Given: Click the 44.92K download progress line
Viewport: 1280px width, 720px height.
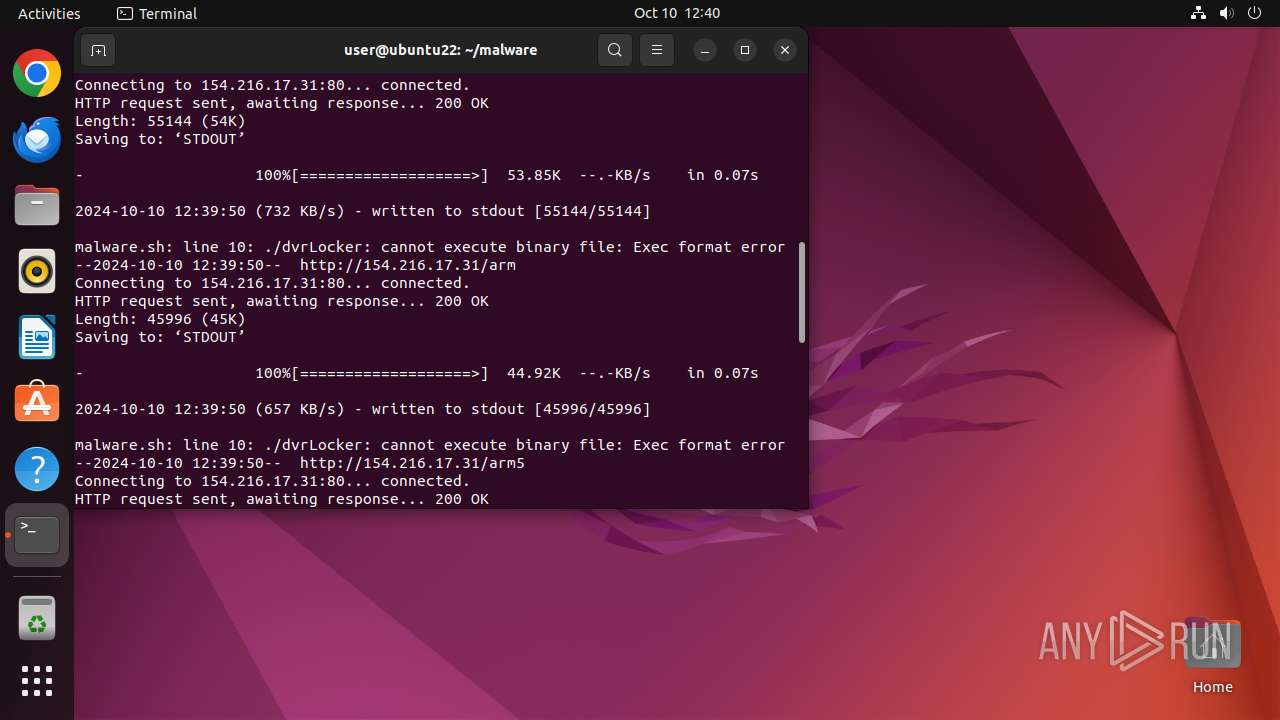Looking at the screenshot, I should pyautogui.click(x=417, y=373).
